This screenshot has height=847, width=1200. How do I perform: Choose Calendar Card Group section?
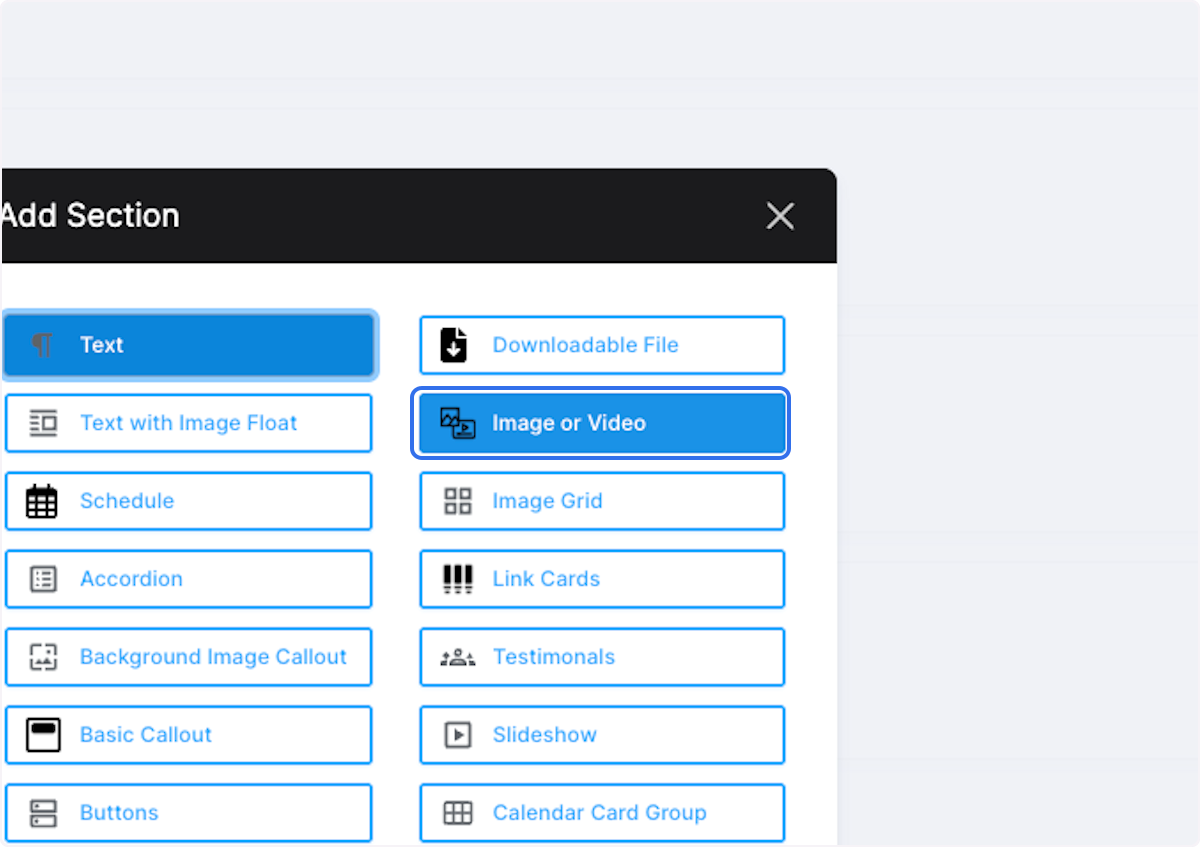pos(602,813)
